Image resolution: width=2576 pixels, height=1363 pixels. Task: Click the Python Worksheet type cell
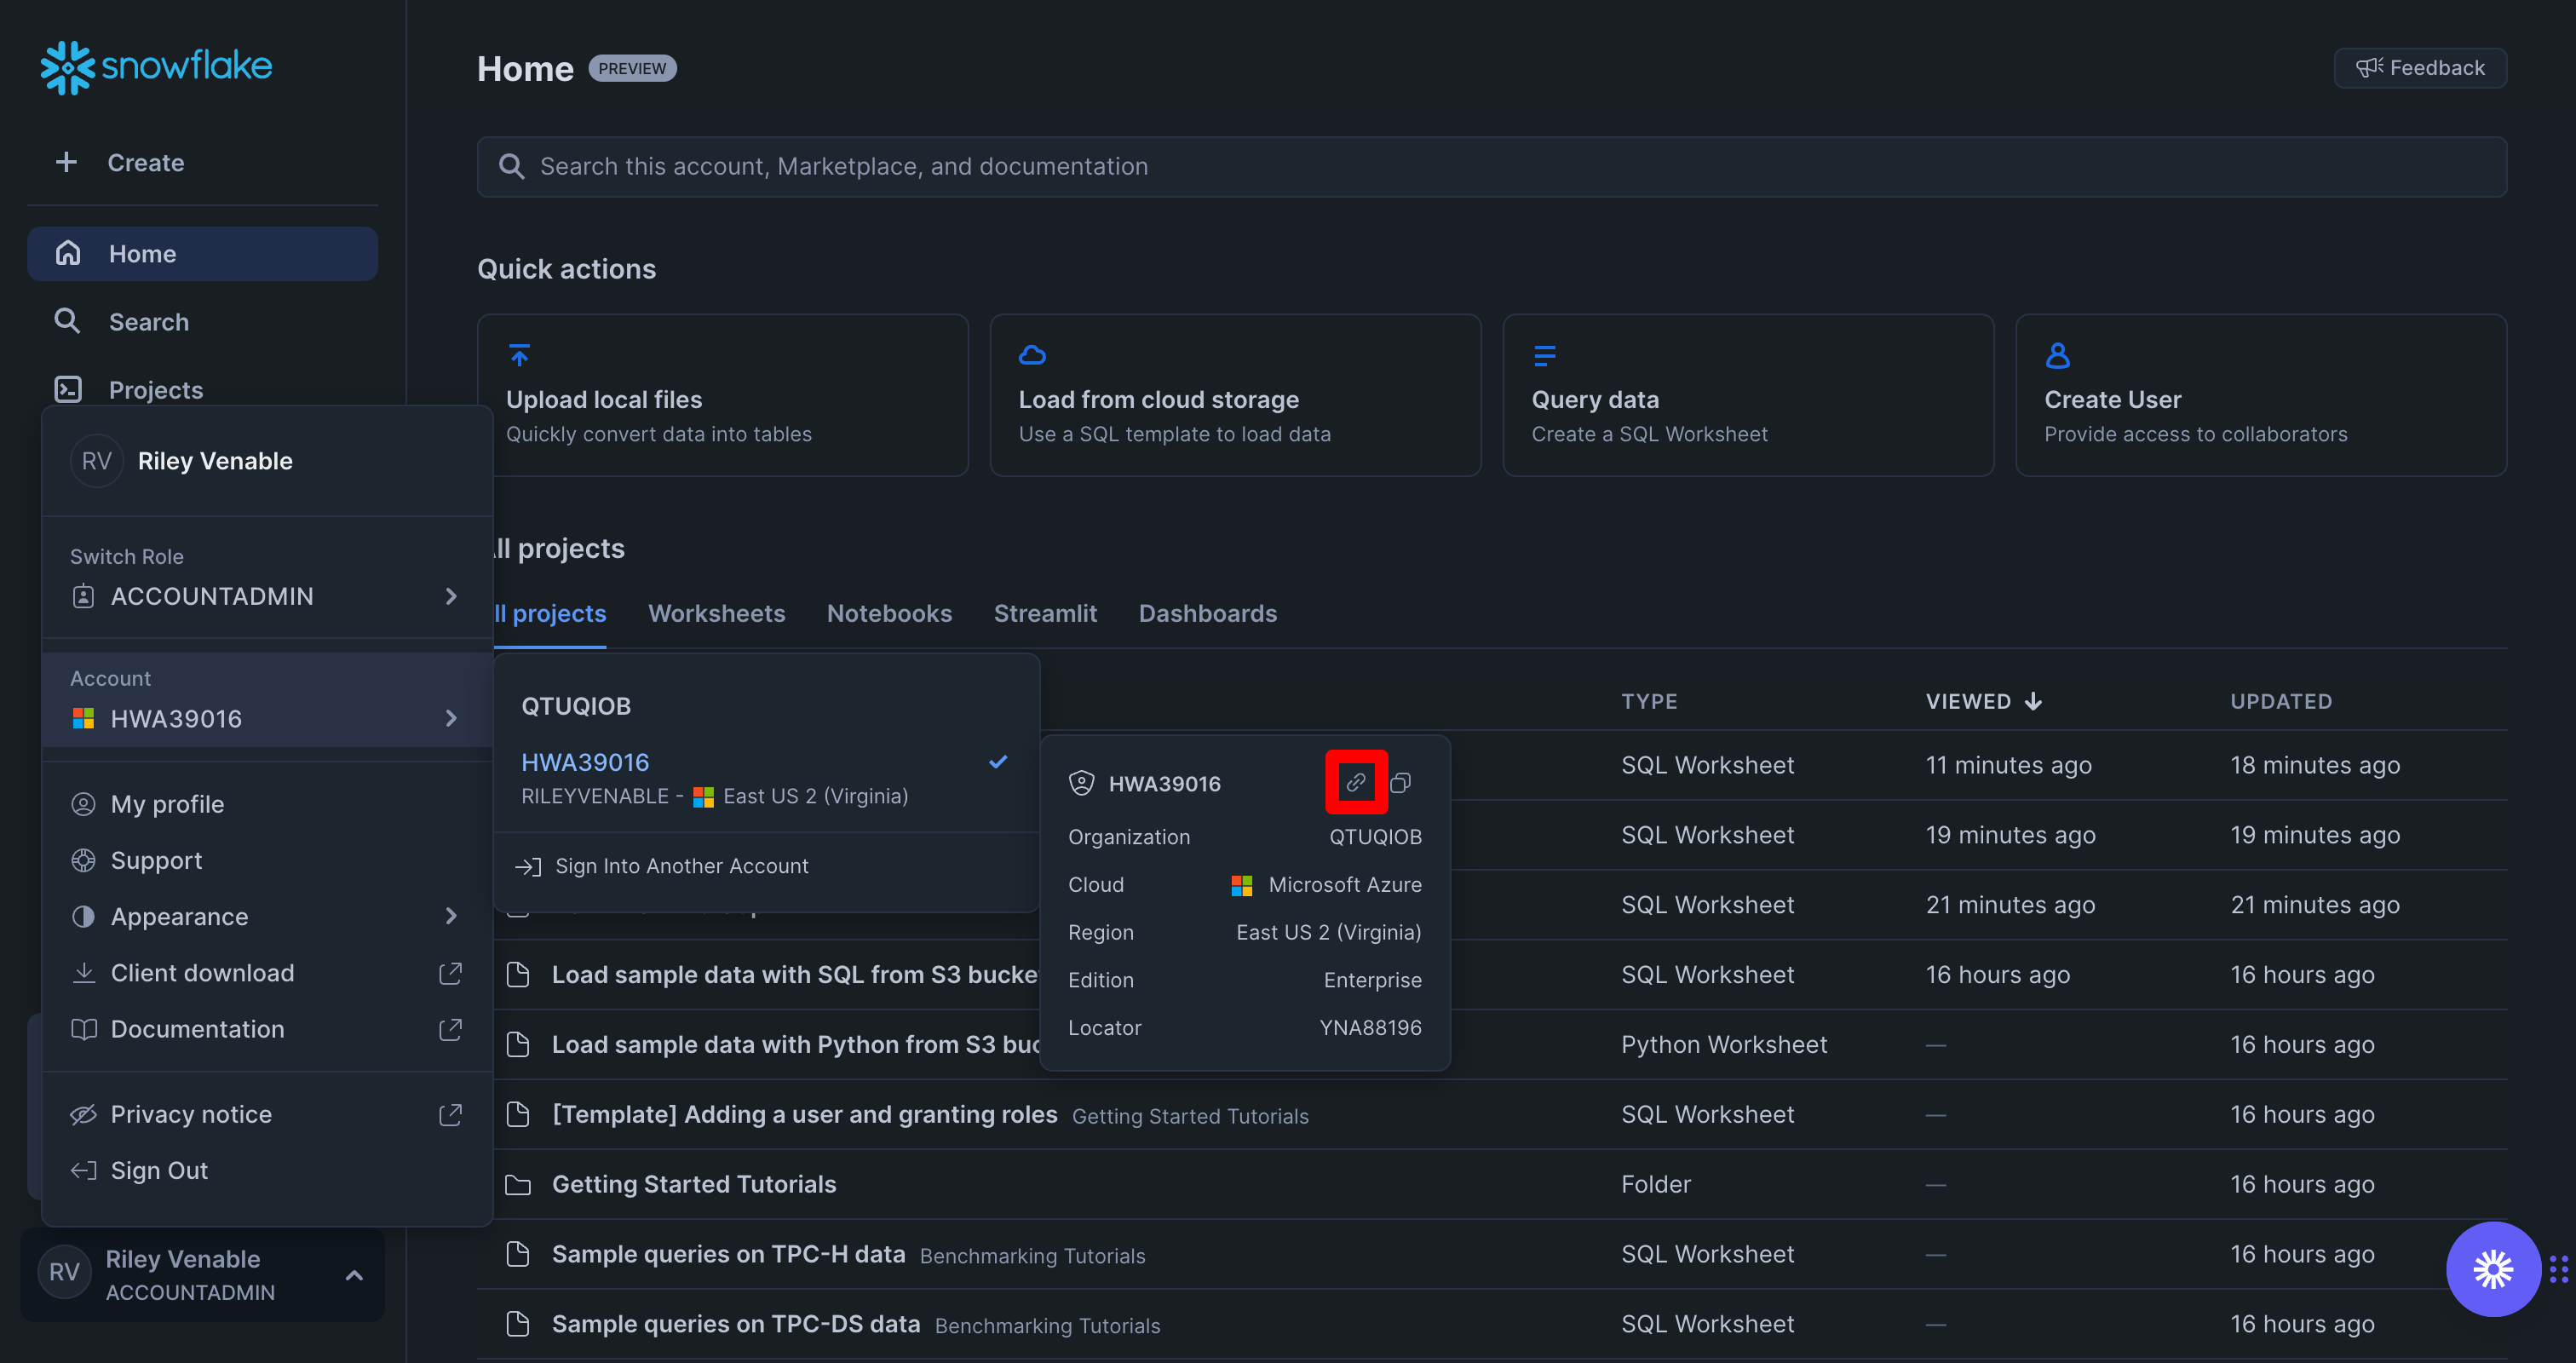pos(1723,1044)
